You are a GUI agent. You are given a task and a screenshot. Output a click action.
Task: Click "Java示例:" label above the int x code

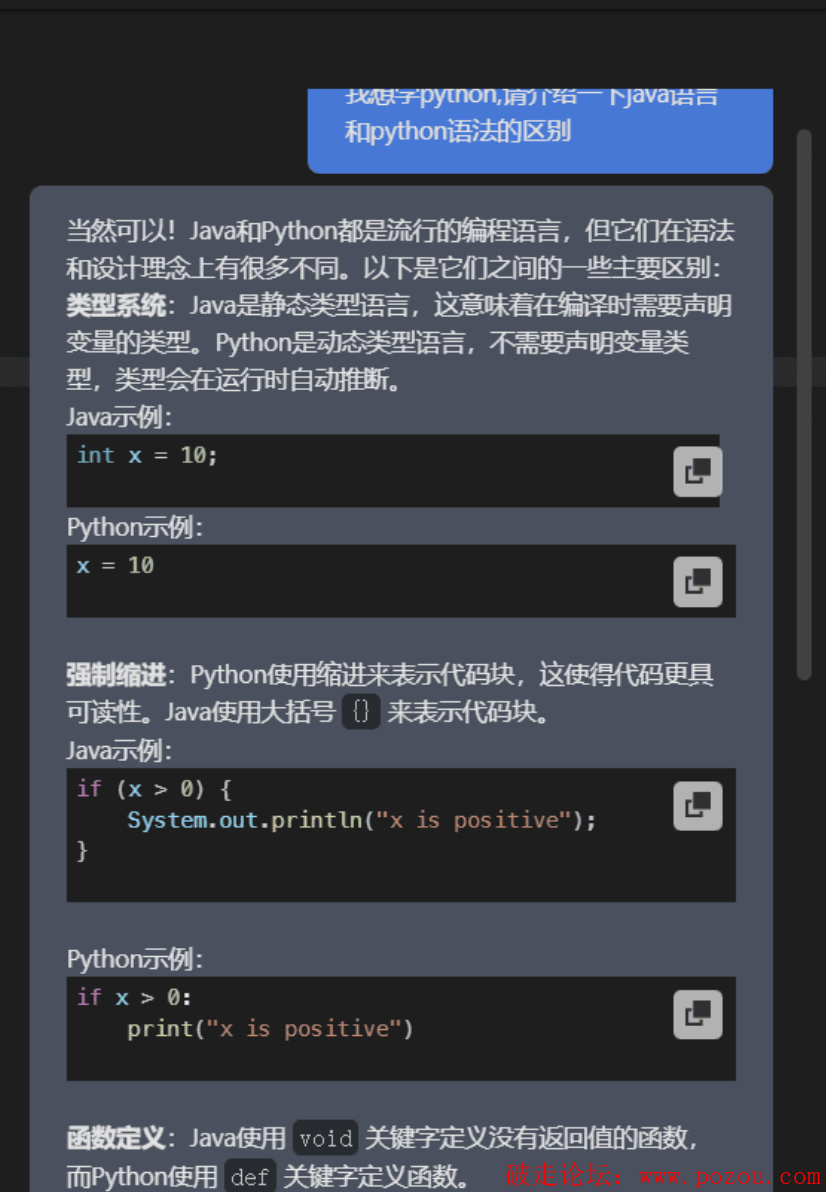click(x=119, y=417)
